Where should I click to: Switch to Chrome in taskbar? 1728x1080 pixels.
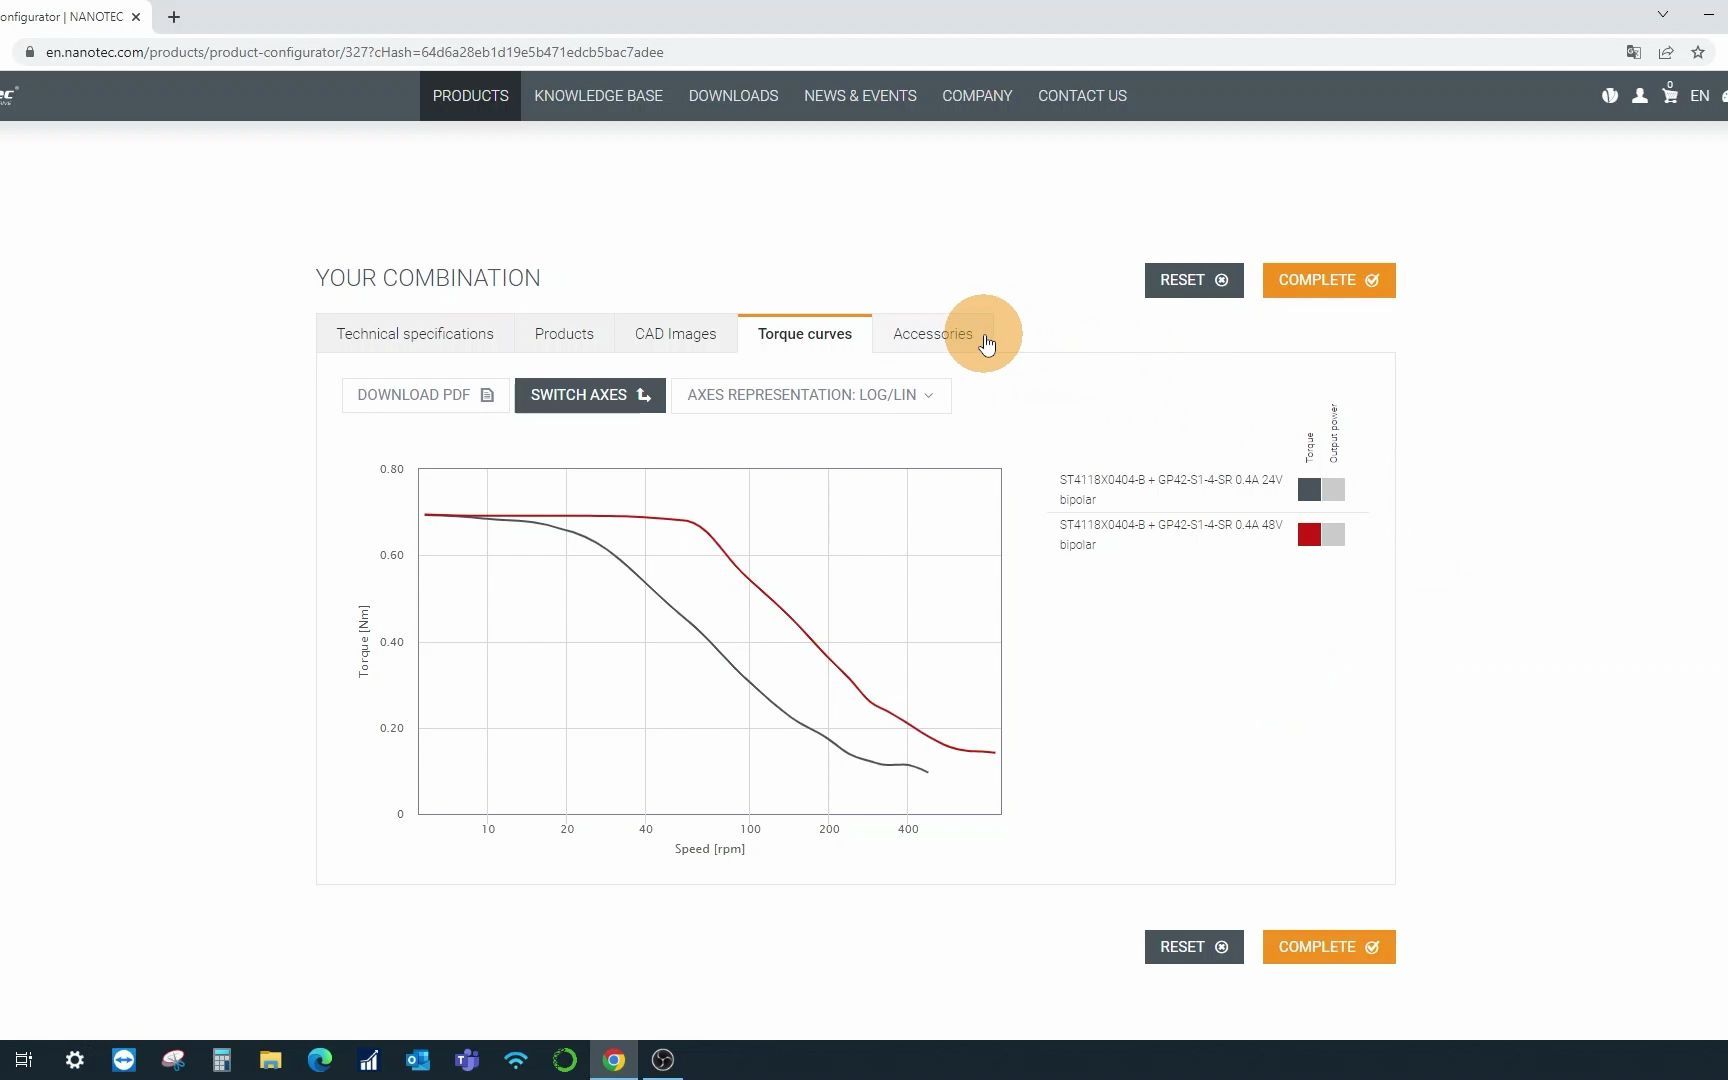[614, 1060]
